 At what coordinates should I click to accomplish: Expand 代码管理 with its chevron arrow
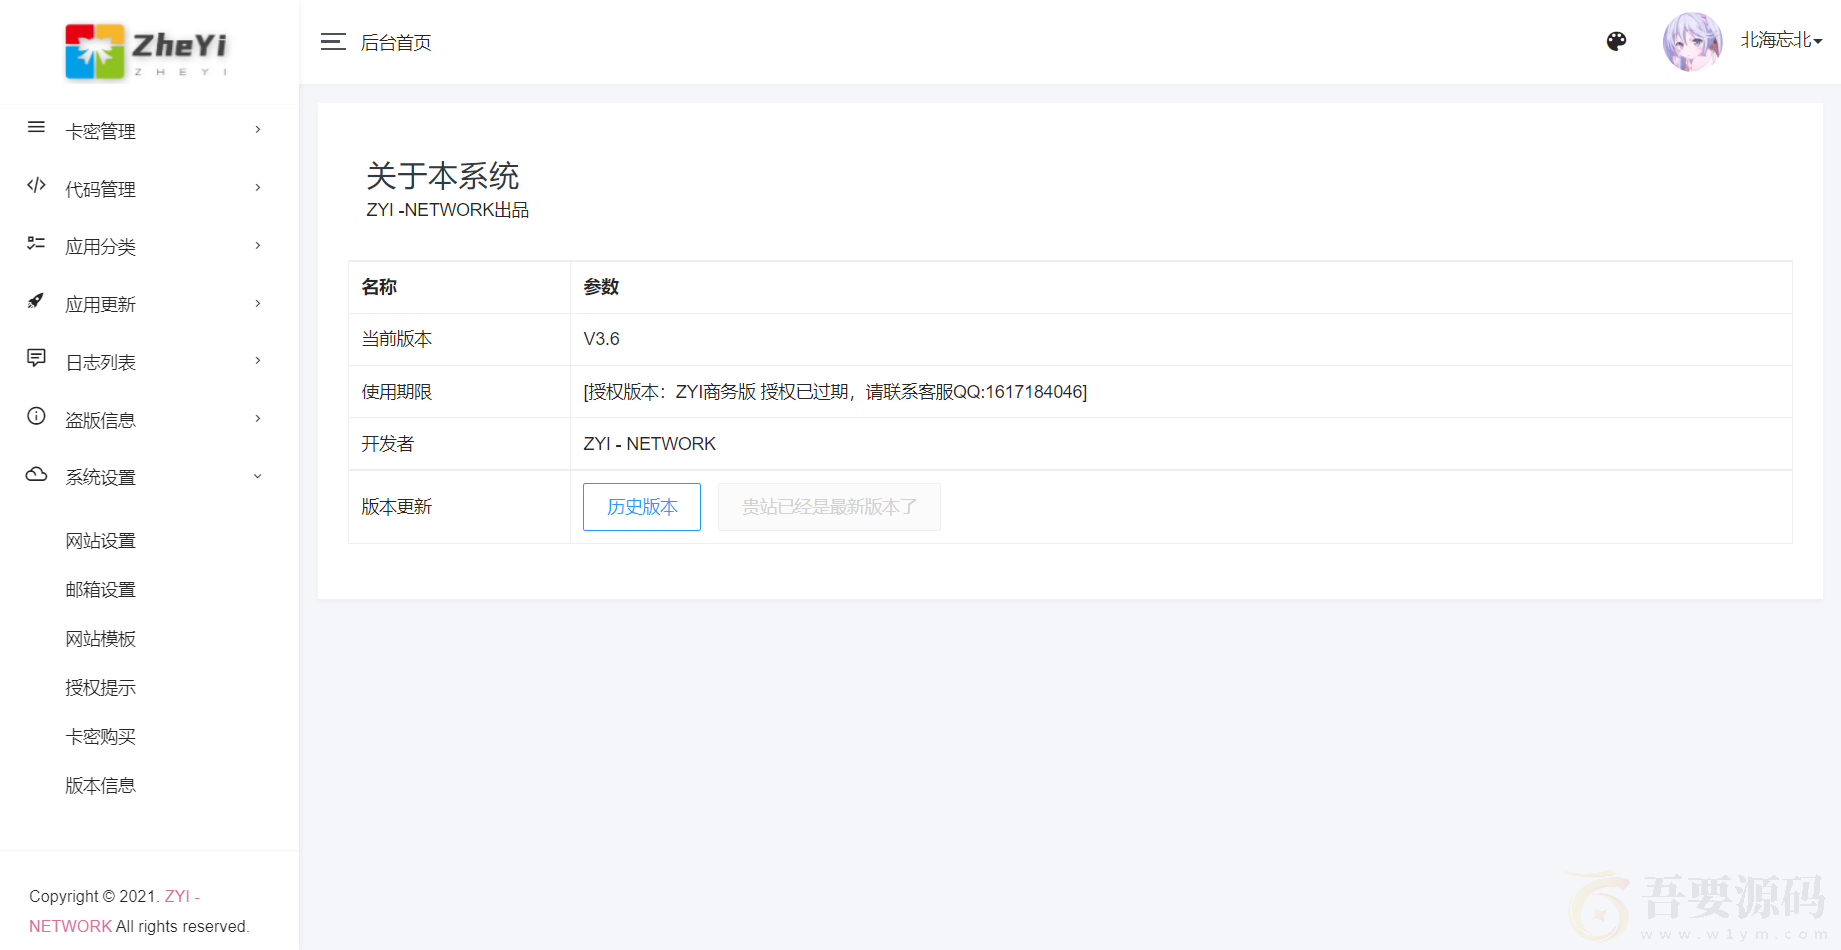click(258, 188)
